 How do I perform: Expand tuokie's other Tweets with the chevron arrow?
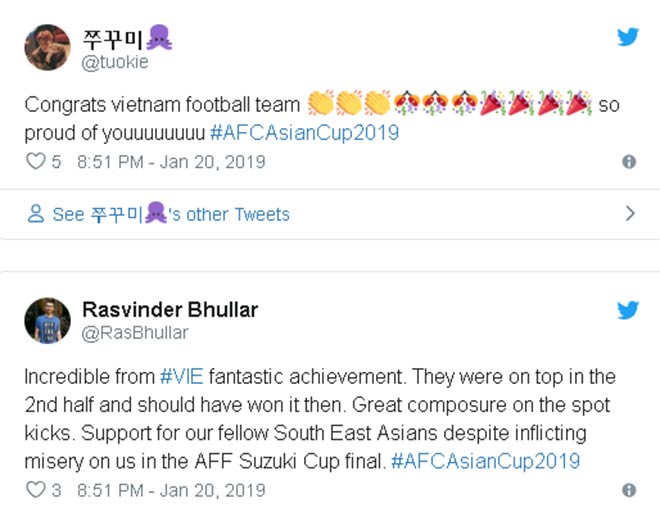630,213
